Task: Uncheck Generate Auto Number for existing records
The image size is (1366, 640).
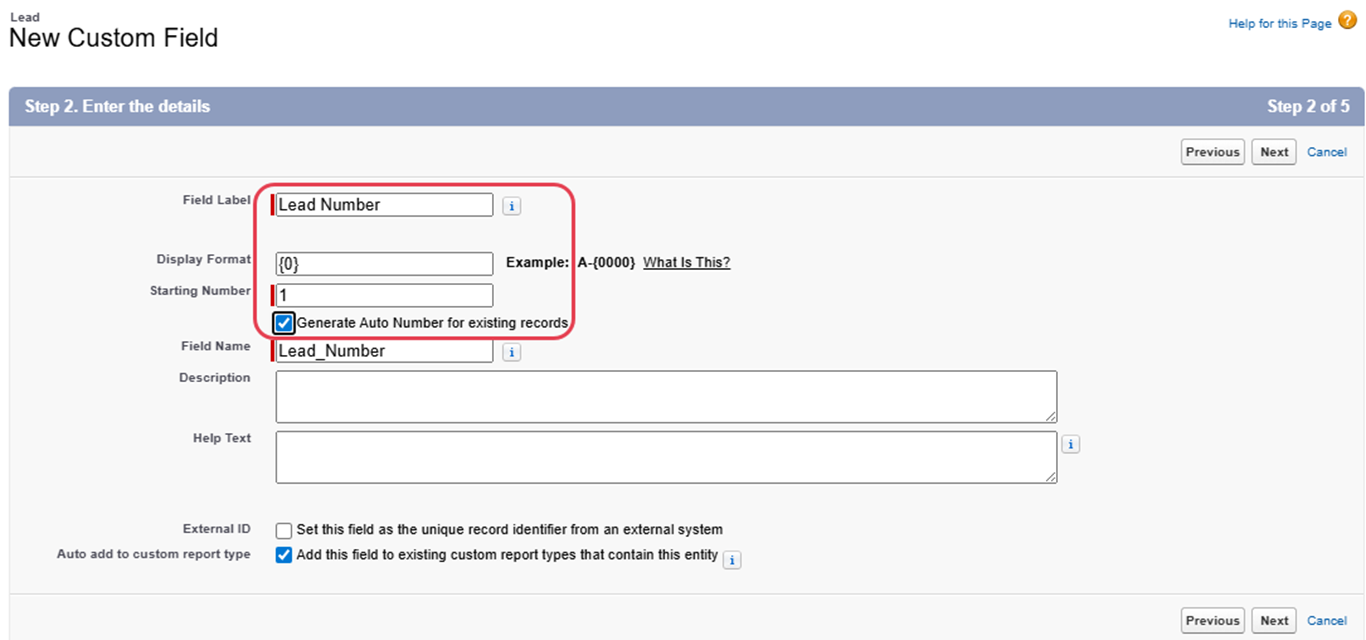Action: (284, 323)
